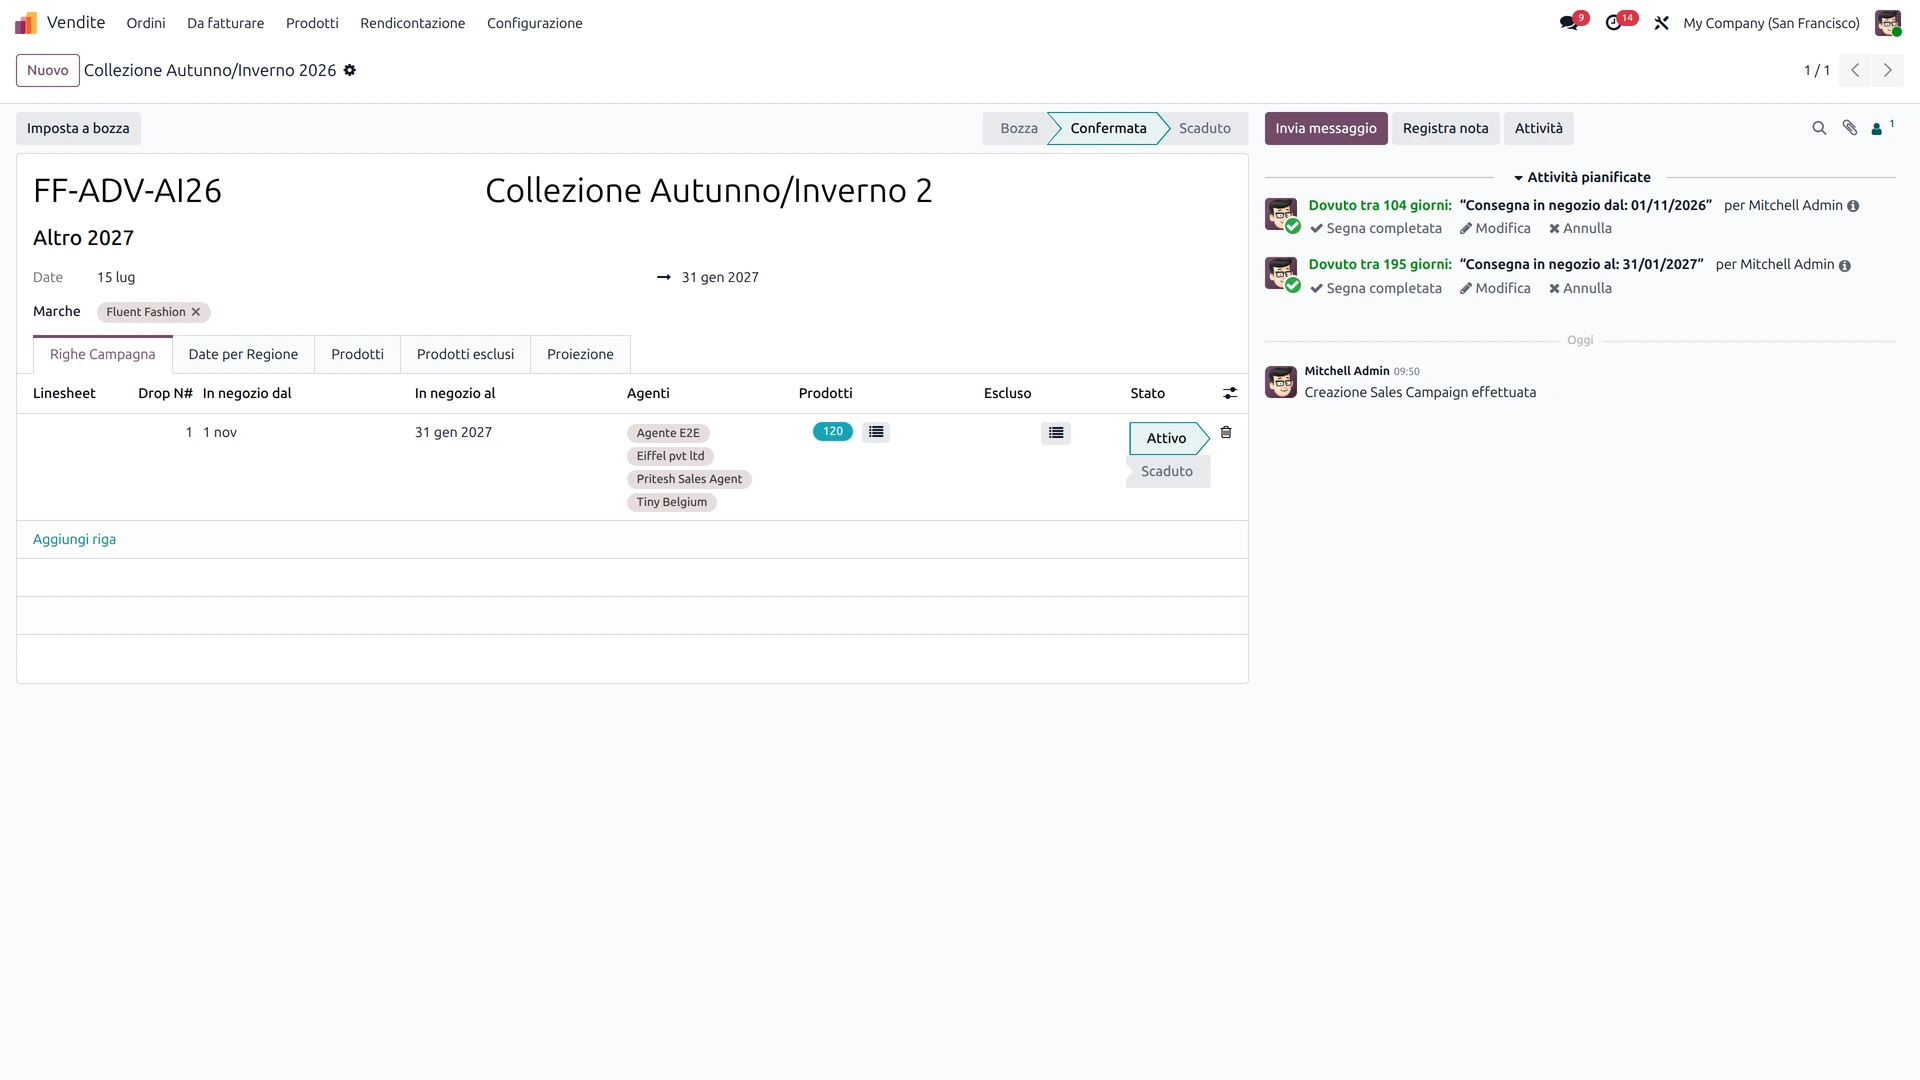Image resolution: width=1920 pixels, height=1080 pixels.
Task: Click the gear actions icon beside record title
Action: (350, 70)
